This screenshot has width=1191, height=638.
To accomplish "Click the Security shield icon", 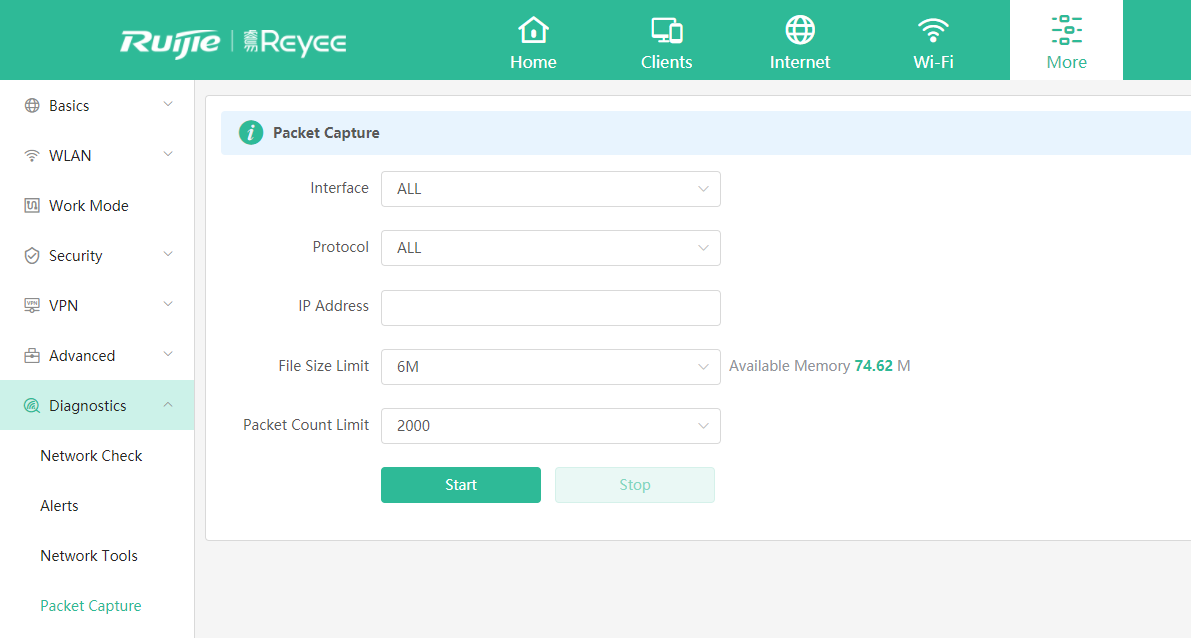I will click(32, 256).
